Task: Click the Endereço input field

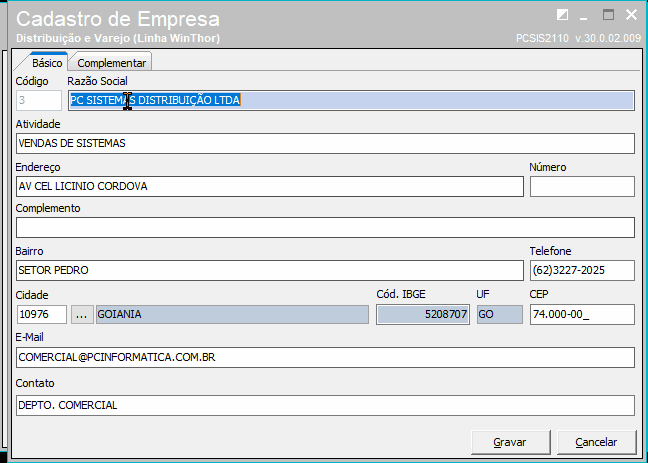Action: tap(270, 186)
